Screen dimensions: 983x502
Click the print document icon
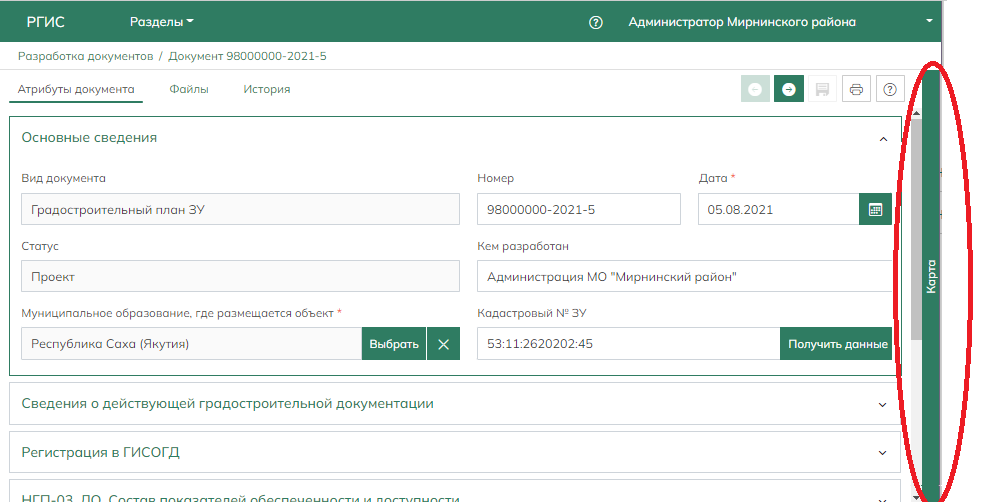click(856, 89)
